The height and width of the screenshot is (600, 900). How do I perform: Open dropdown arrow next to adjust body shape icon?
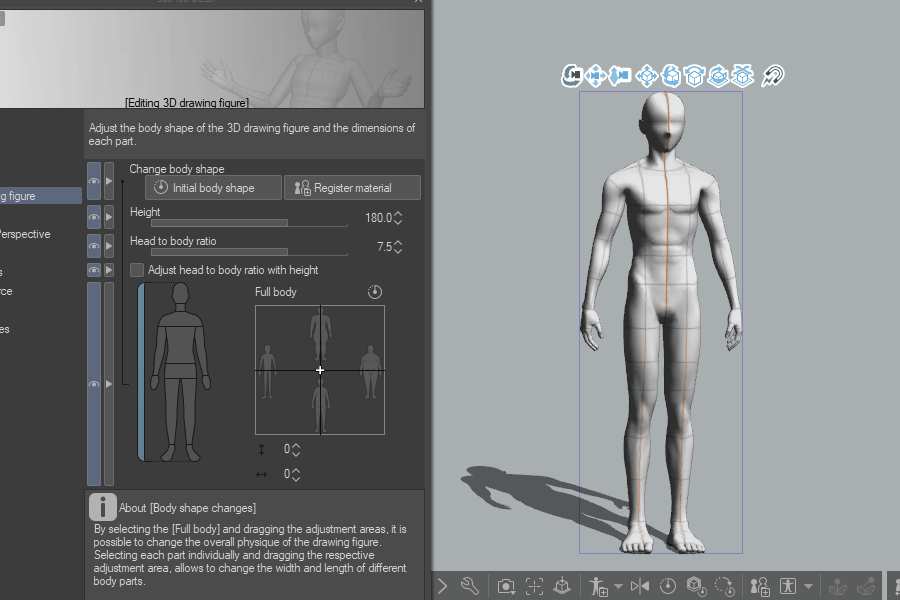808,586
